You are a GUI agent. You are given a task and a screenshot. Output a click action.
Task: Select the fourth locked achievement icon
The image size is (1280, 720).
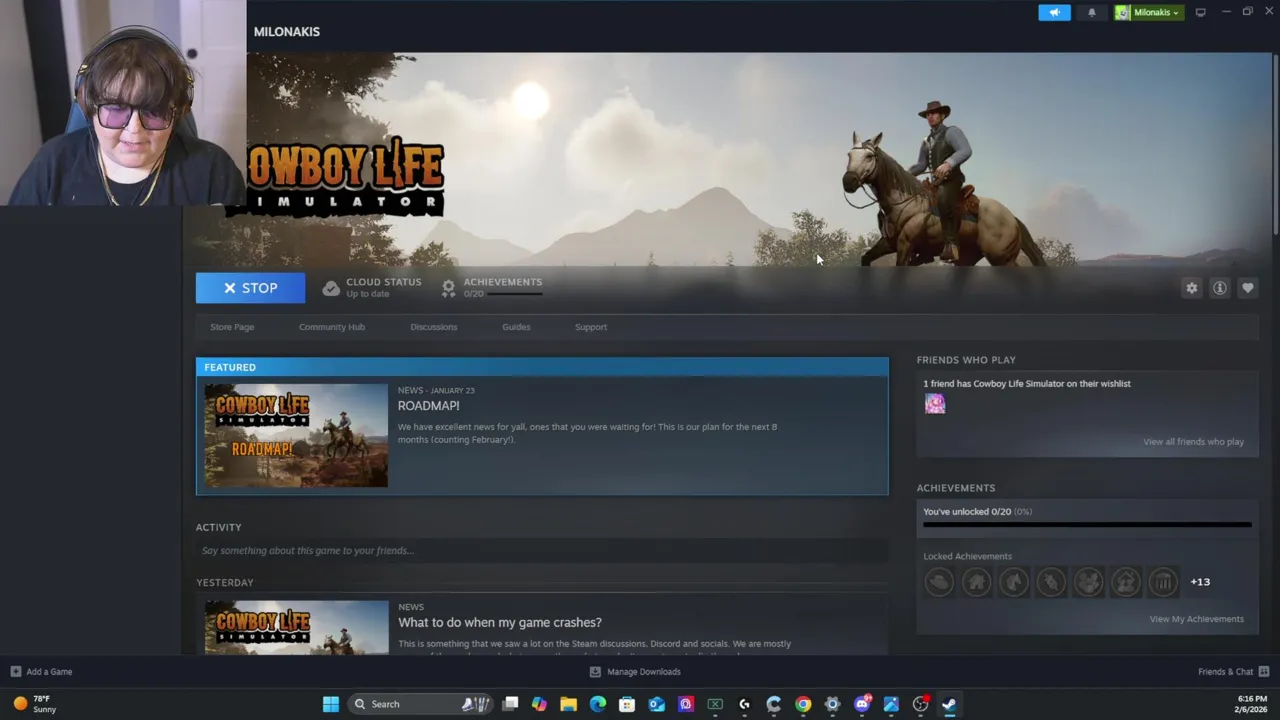(1051, 582)
